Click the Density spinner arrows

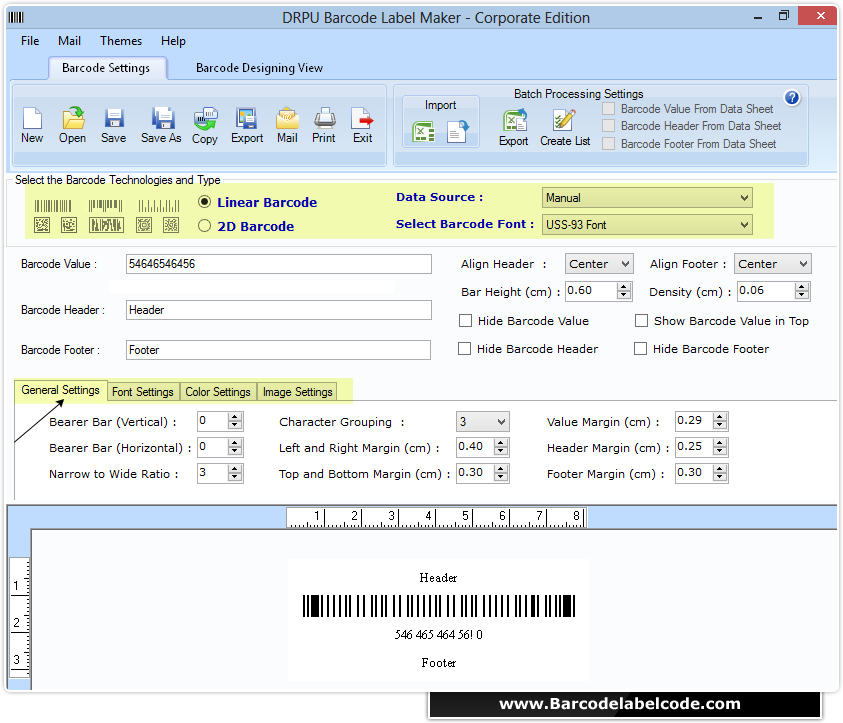802,291
